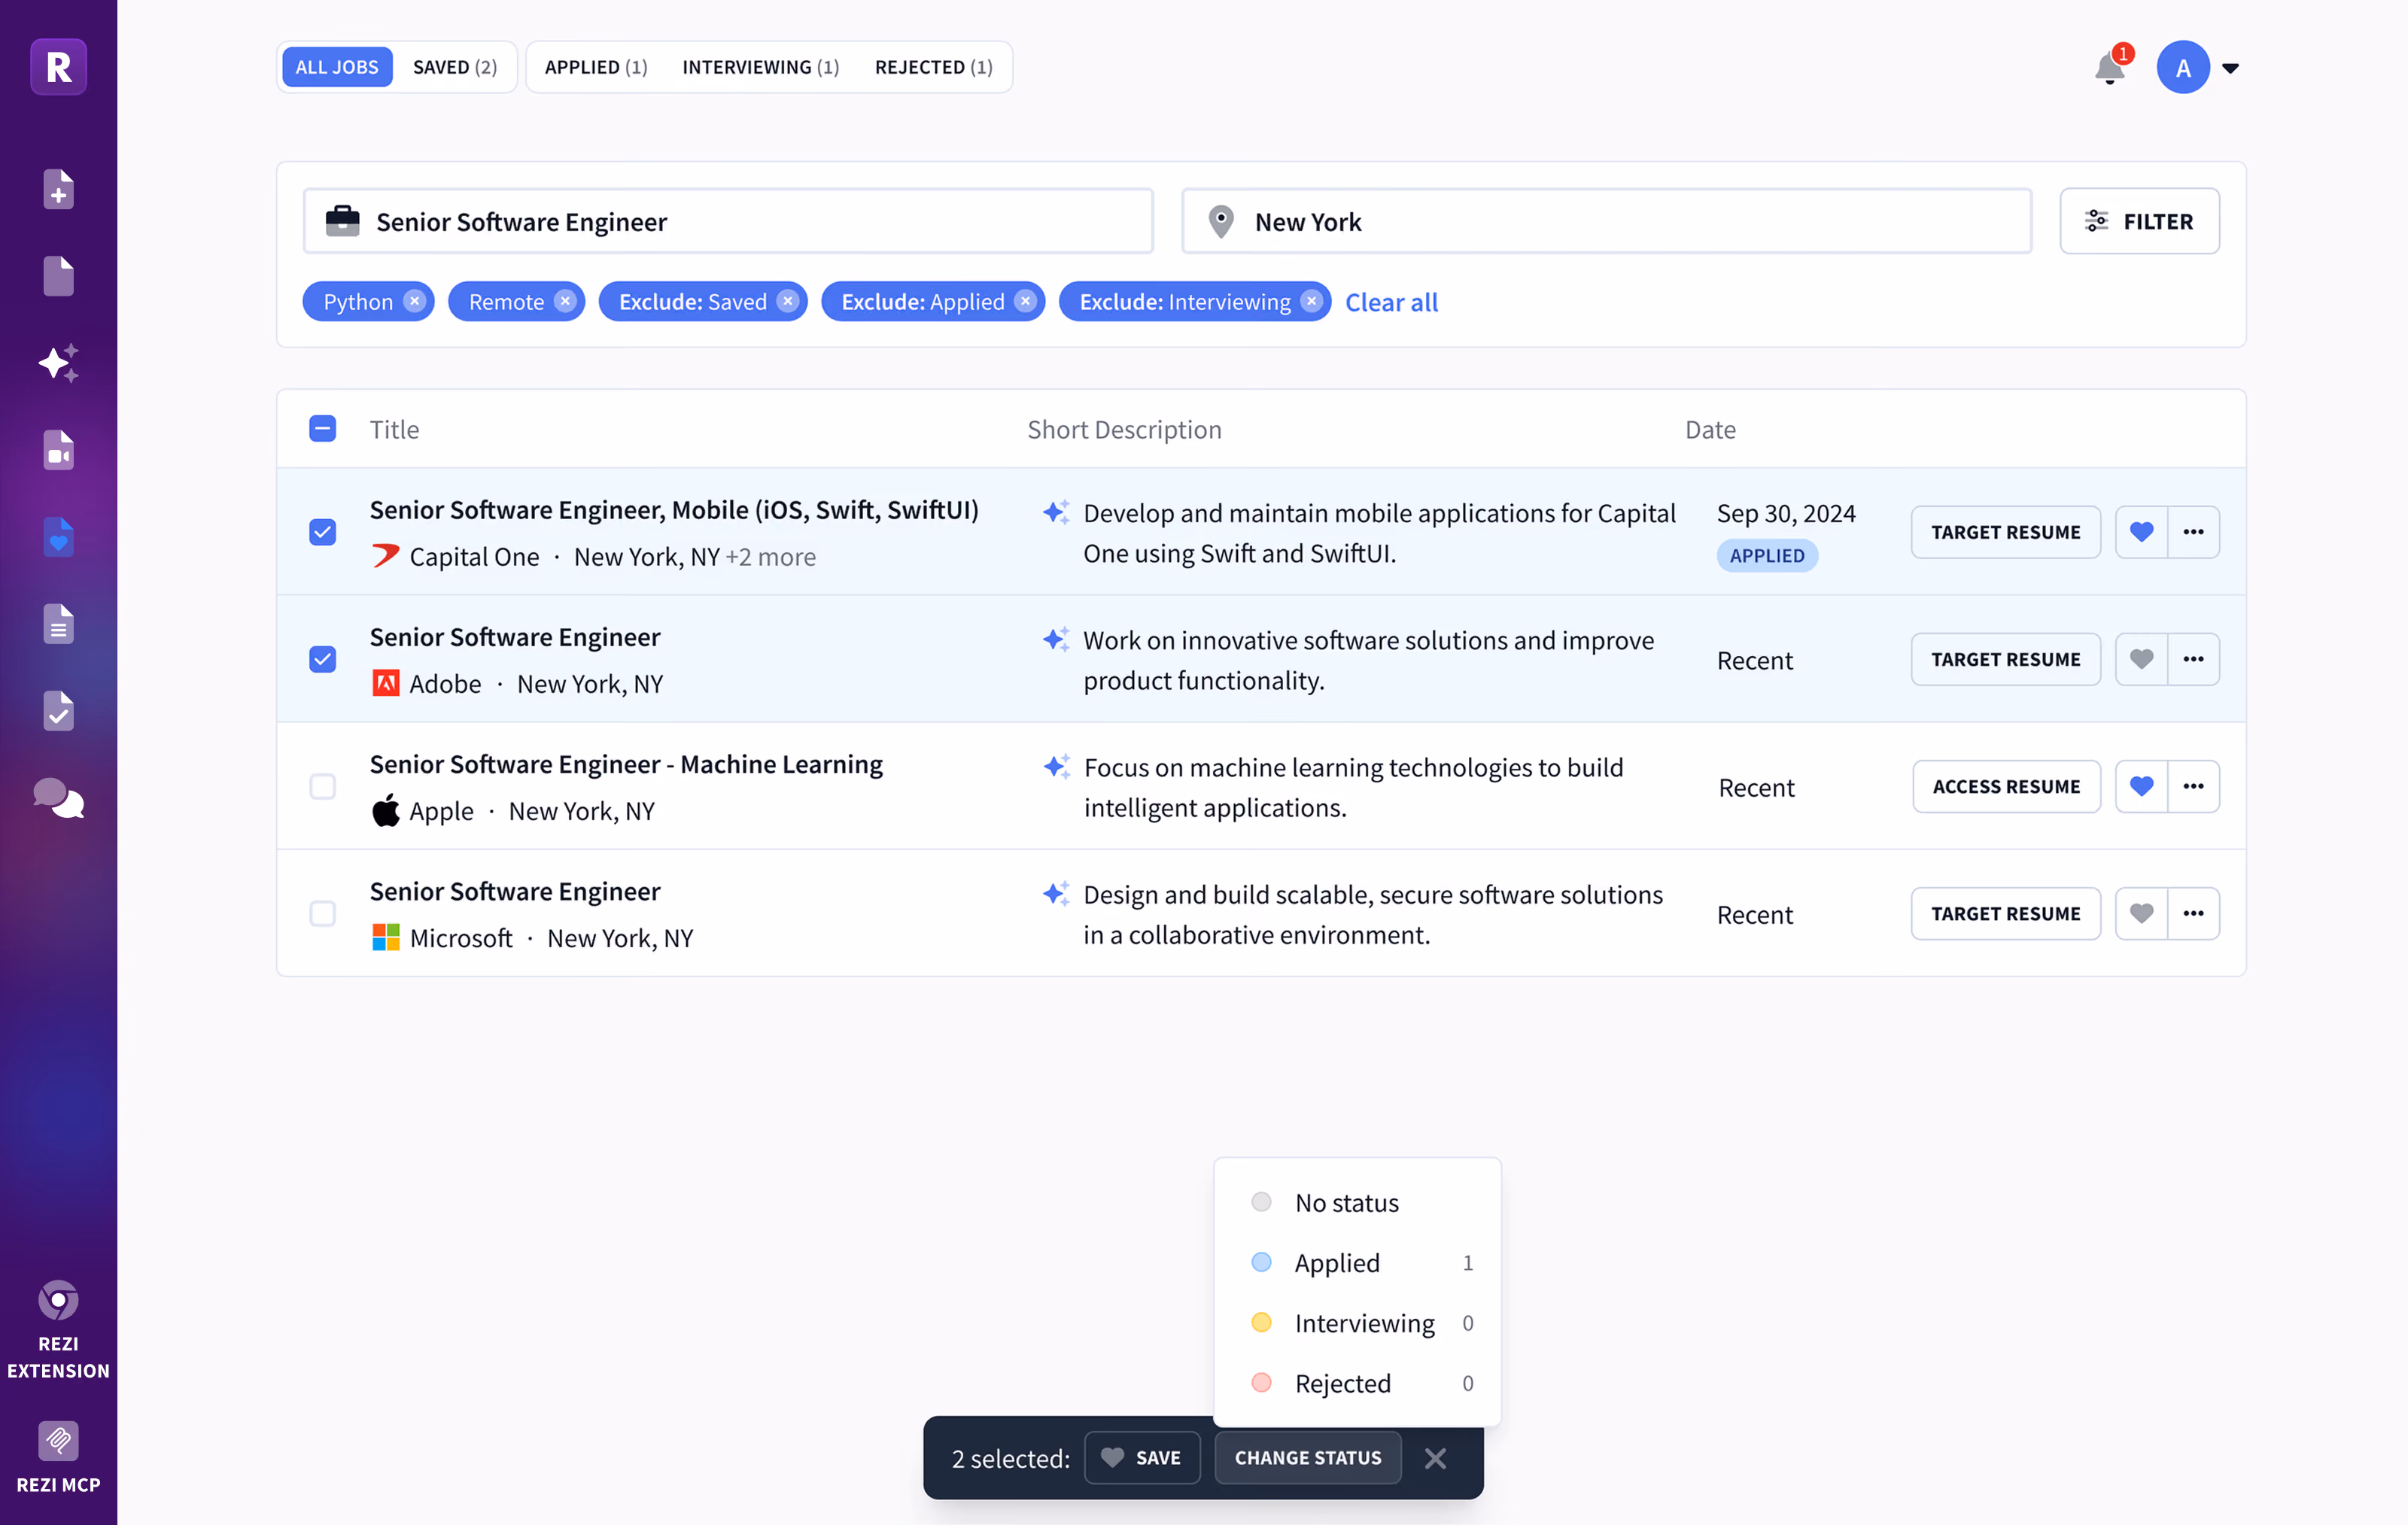The height and width of the screenshot is (1525, 2408).
Task: Open the text lines document sidebar icon
Action: coord(58,624)
